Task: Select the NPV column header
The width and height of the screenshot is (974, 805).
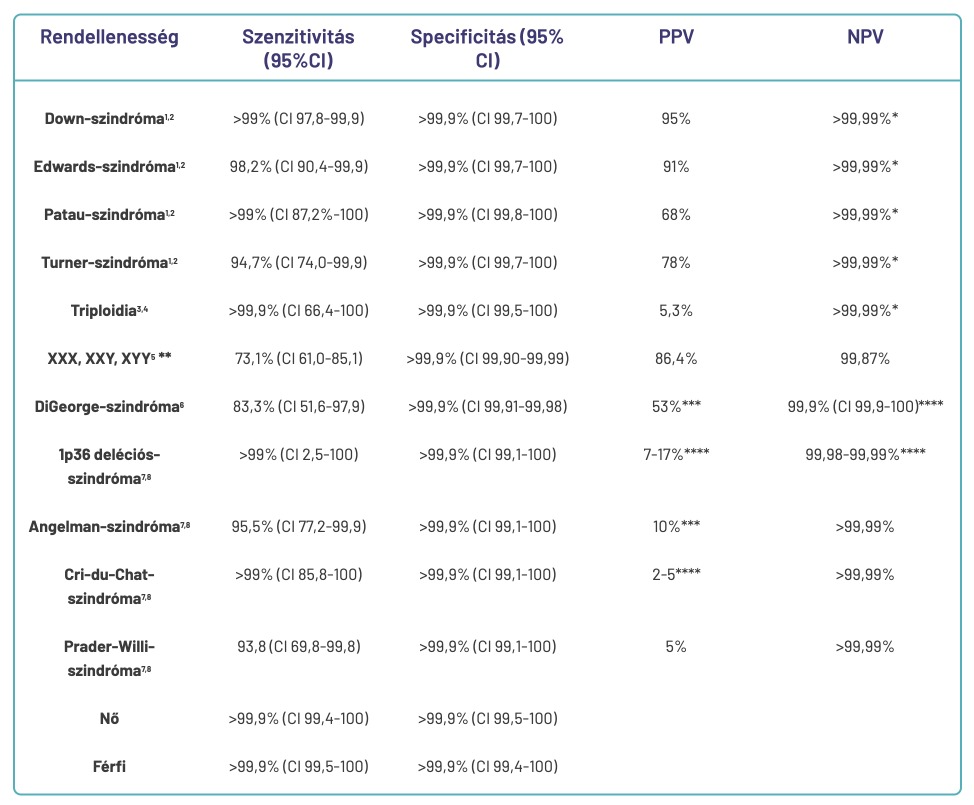Action: 865,38
